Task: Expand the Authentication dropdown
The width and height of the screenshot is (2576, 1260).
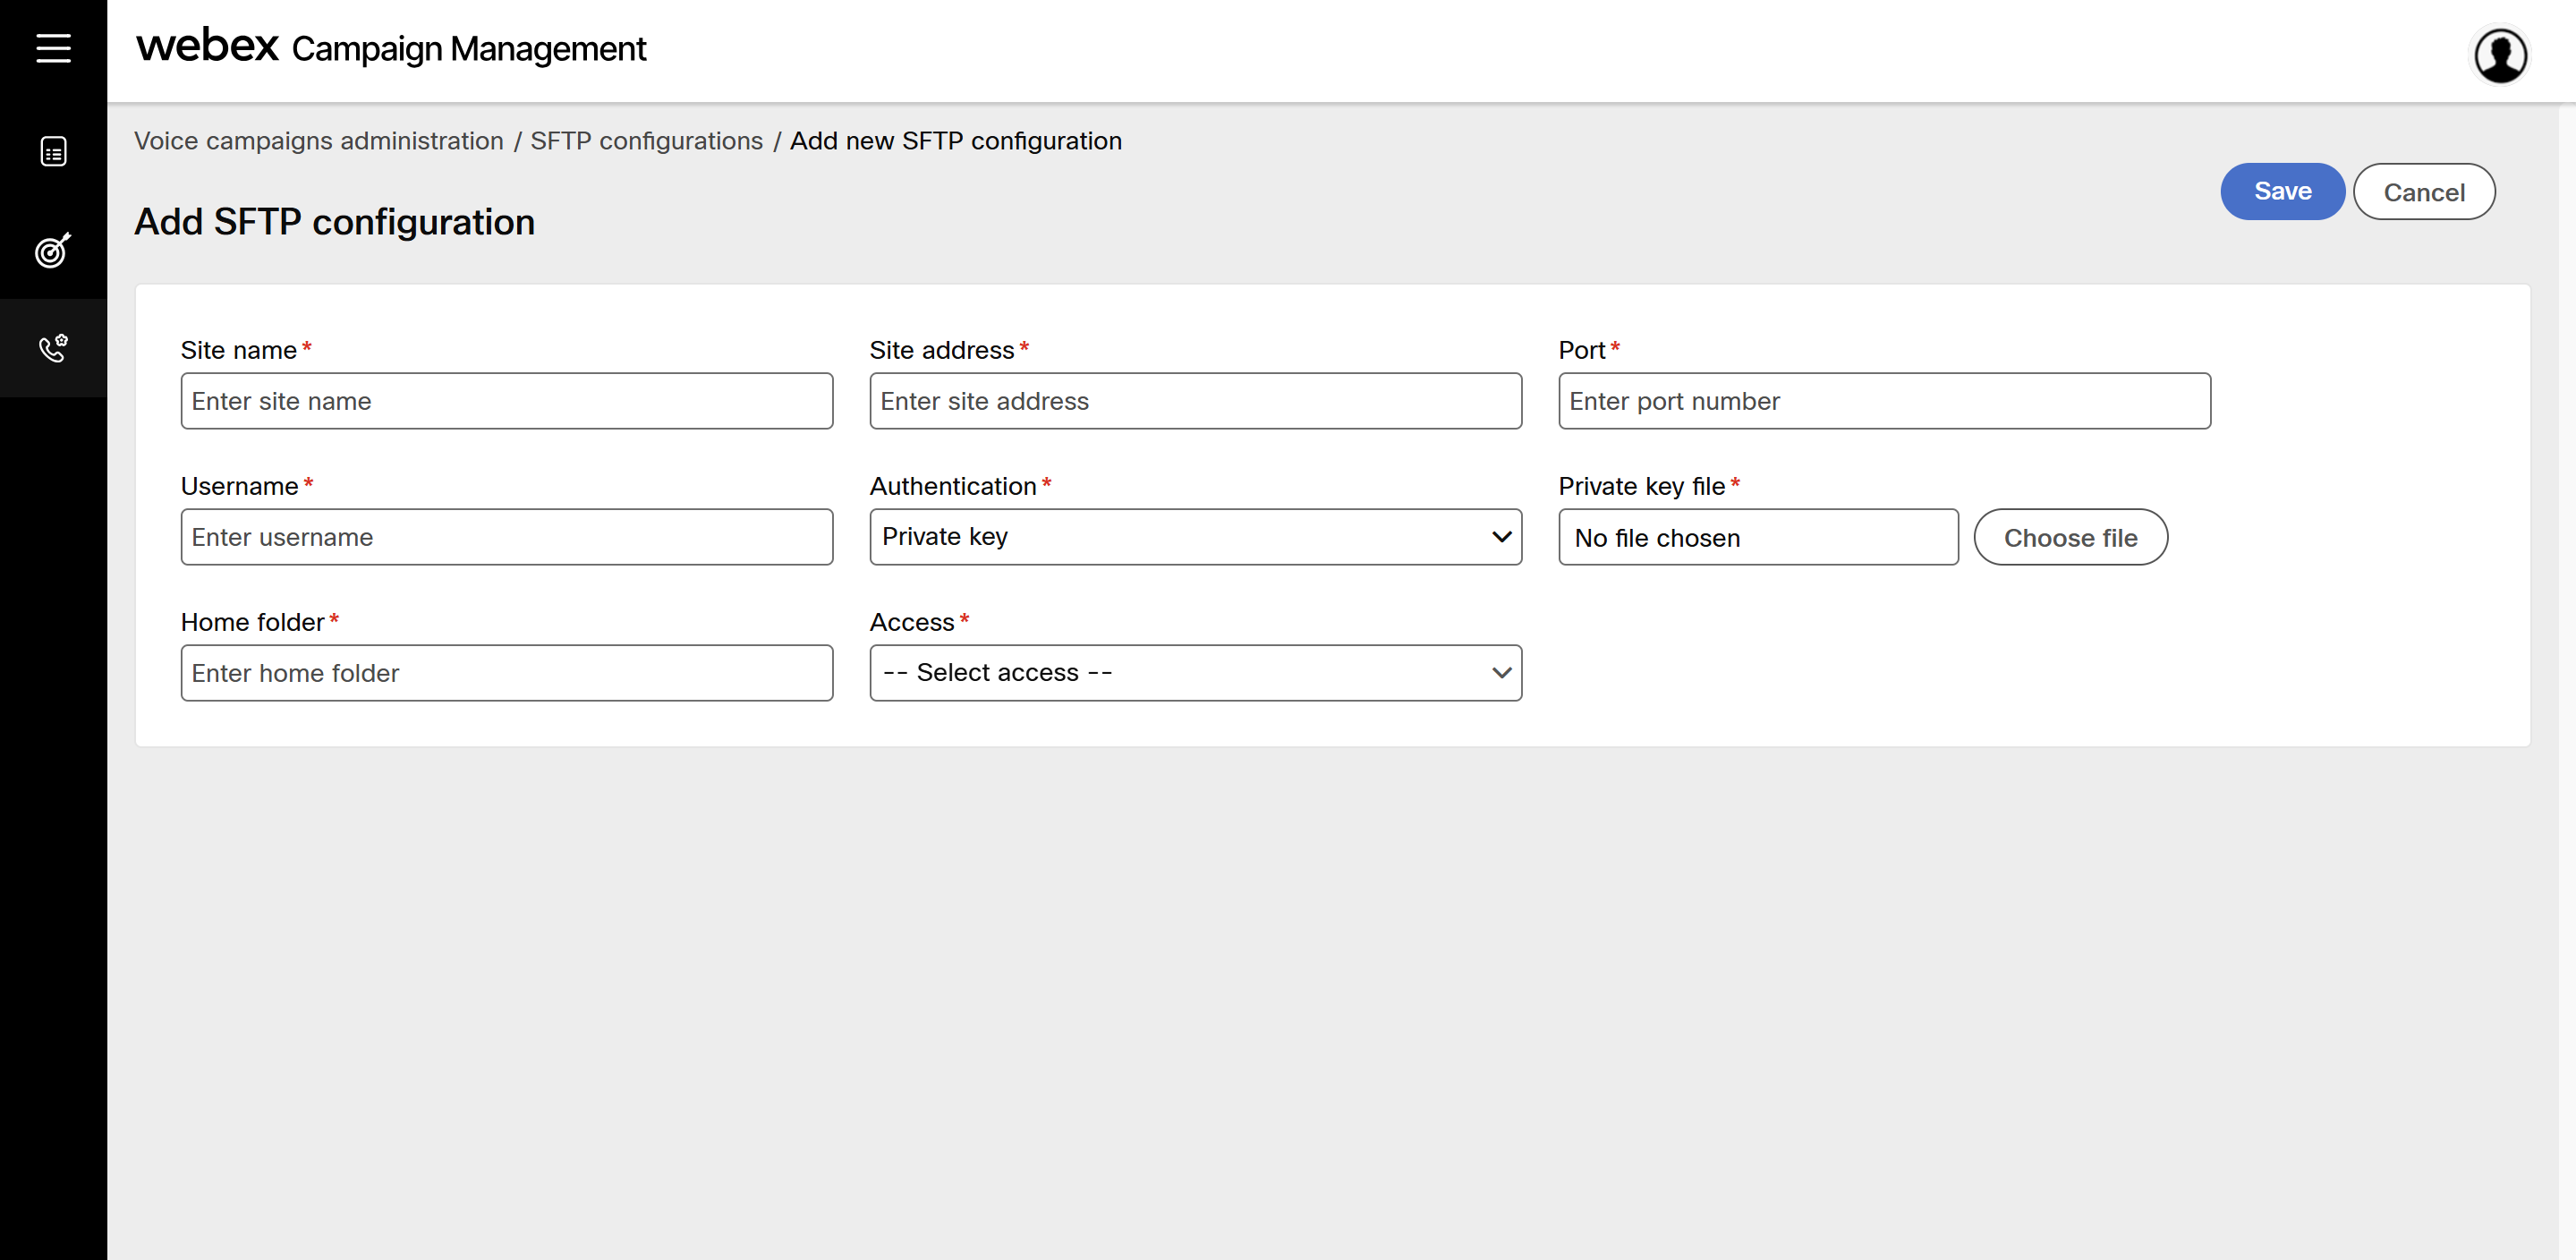Action: pos(1195,537)
